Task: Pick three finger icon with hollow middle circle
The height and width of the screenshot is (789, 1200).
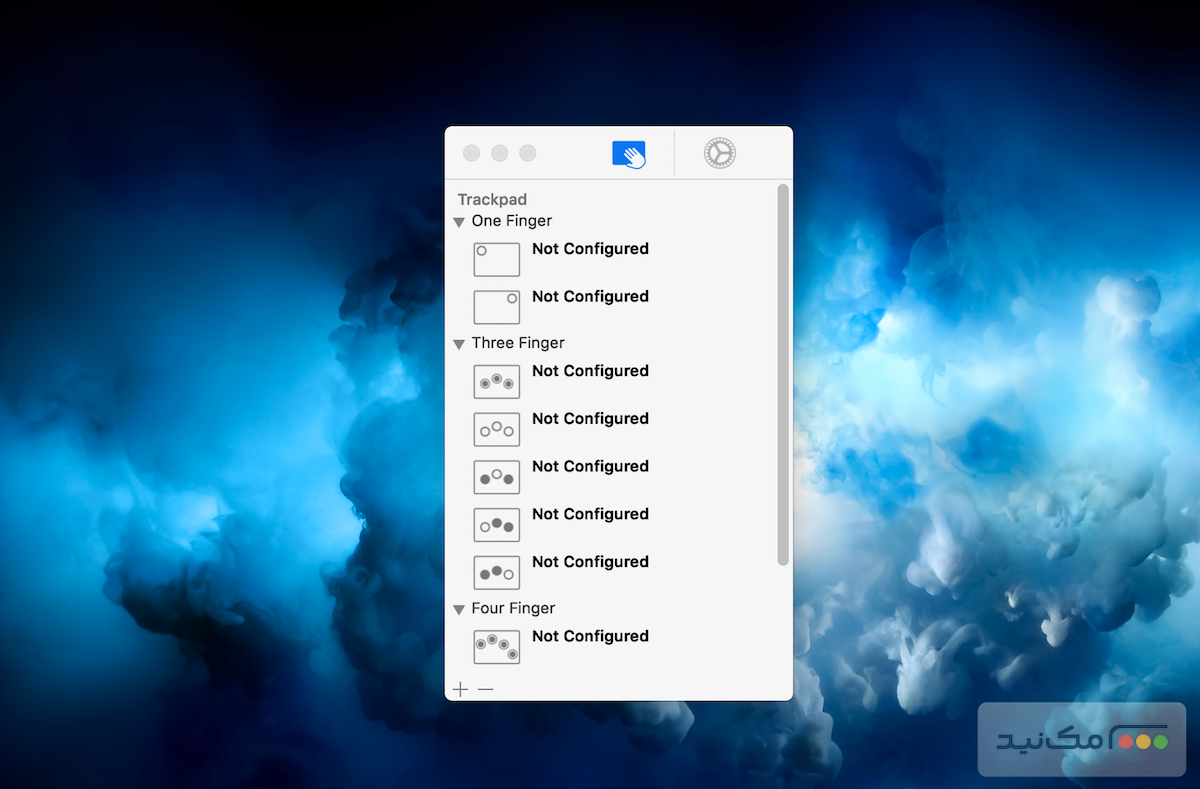Action: 496,477
